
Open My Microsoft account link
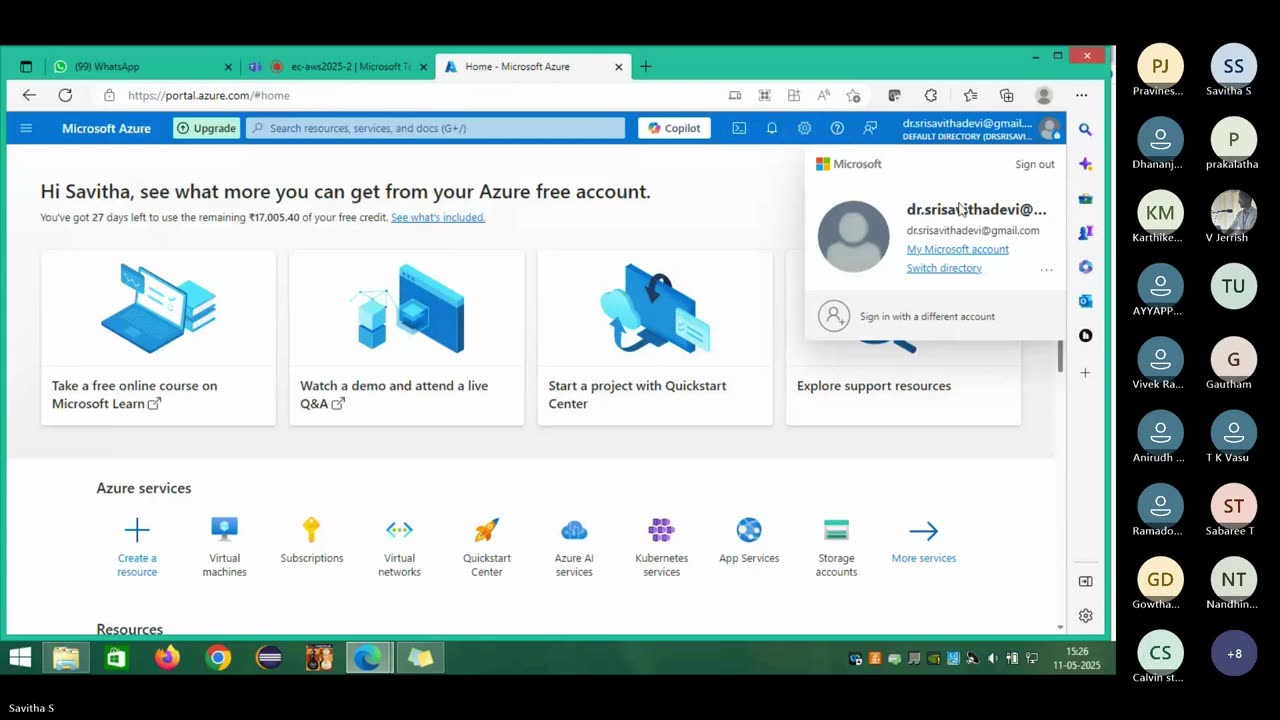pos(957,249)
